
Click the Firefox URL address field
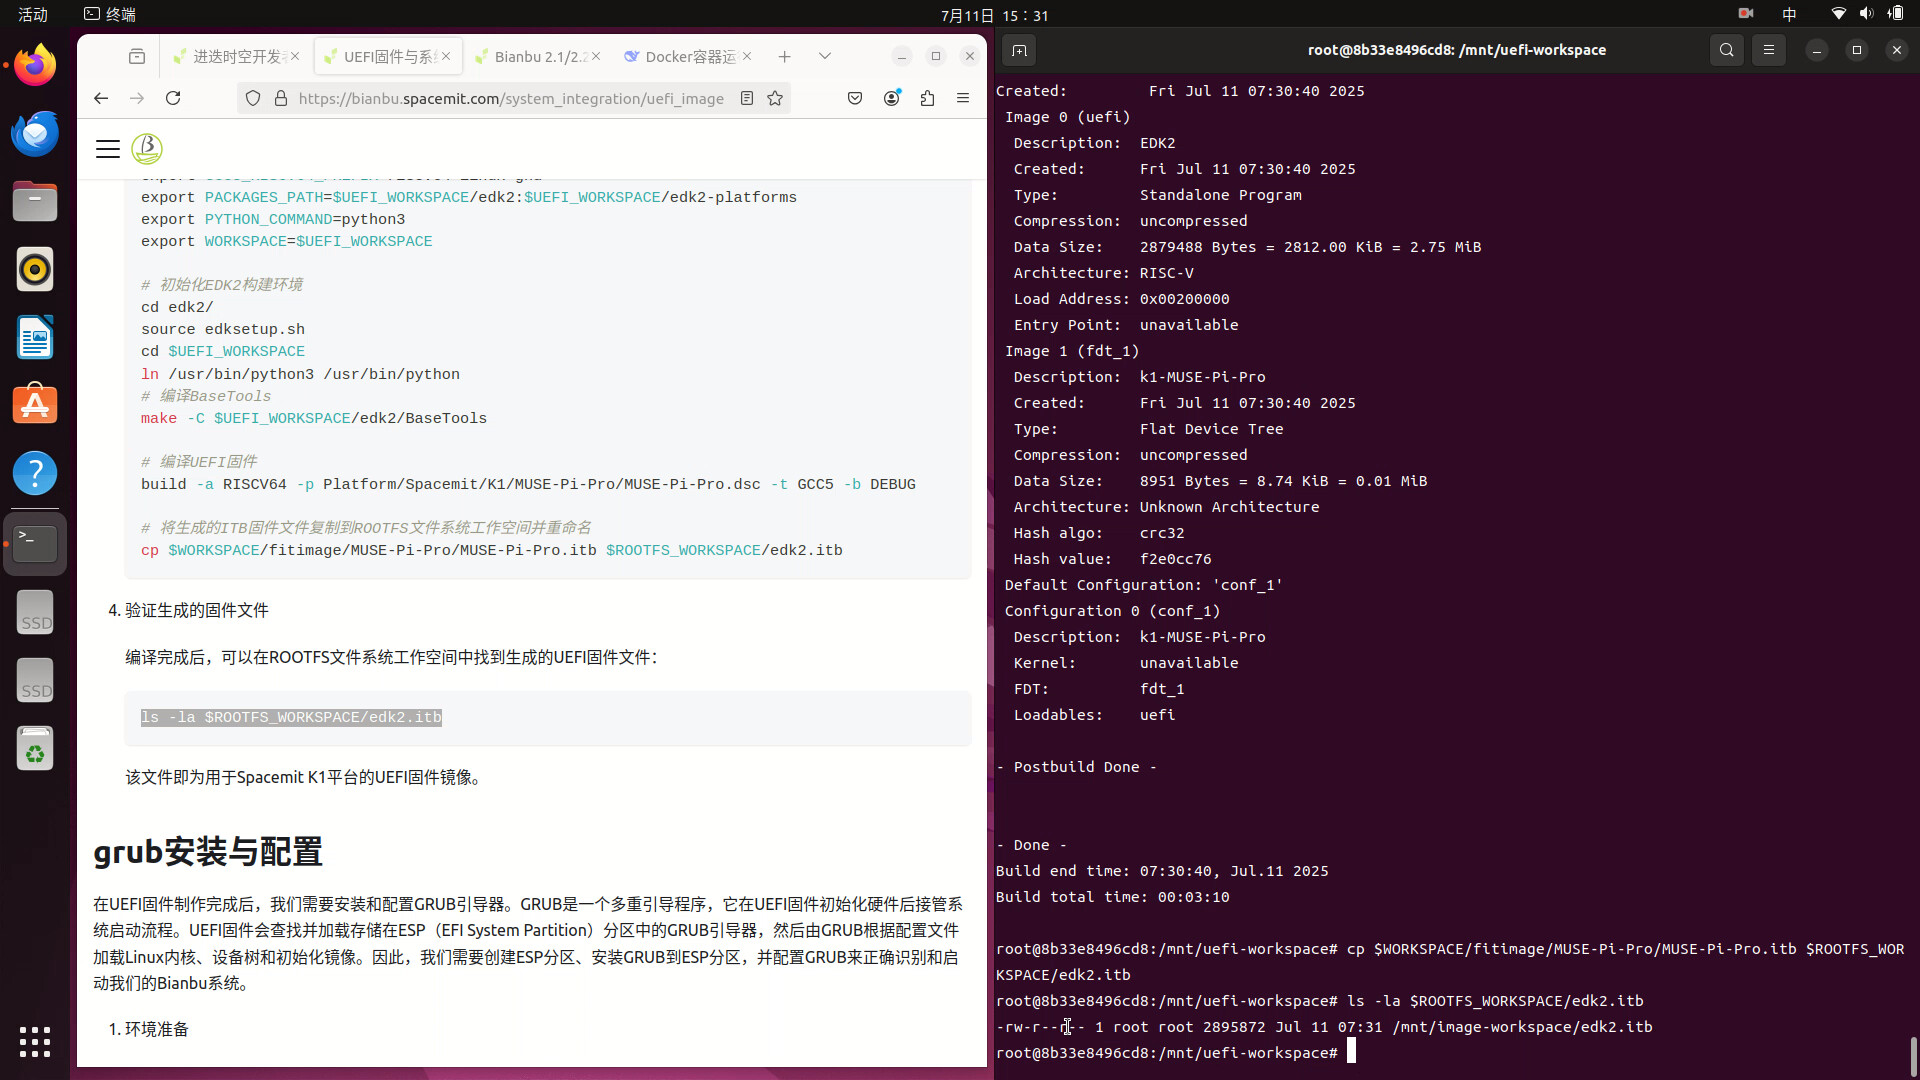[511, 98]
